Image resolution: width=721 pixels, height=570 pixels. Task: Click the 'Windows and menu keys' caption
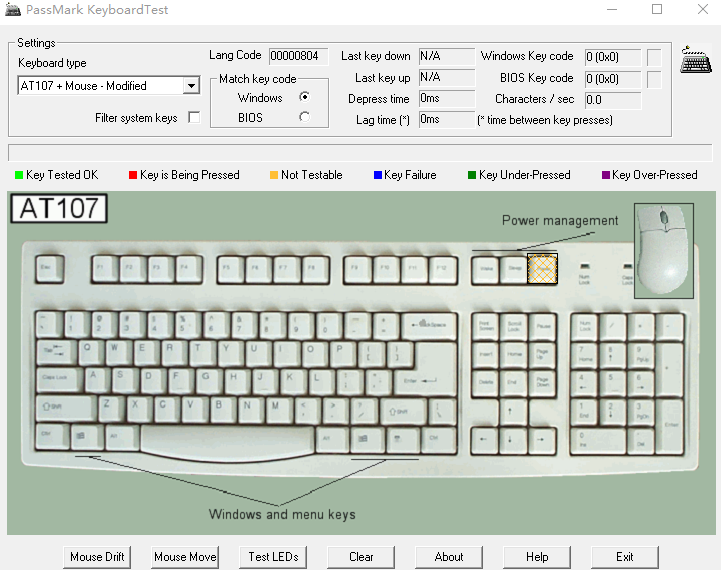pos(282,514)
